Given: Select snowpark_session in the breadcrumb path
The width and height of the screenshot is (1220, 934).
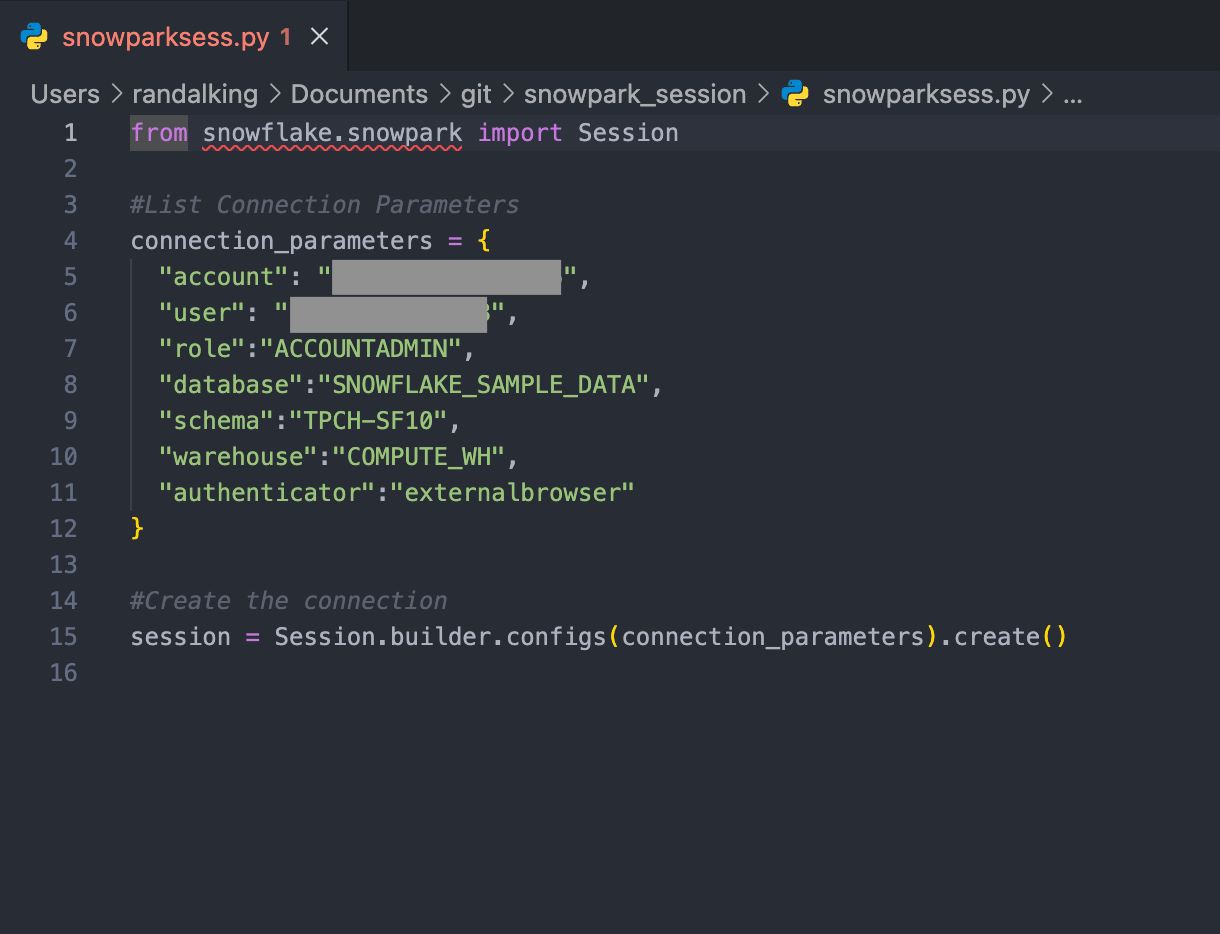Looking at the screenshot, I should click(634, 94).
